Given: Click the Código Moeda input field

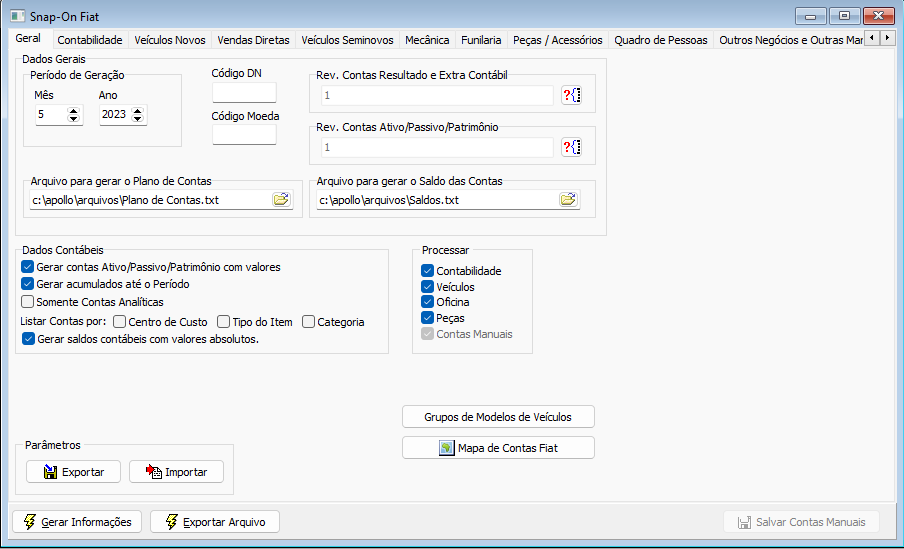Looking at the screenshot, I should 244,135.
